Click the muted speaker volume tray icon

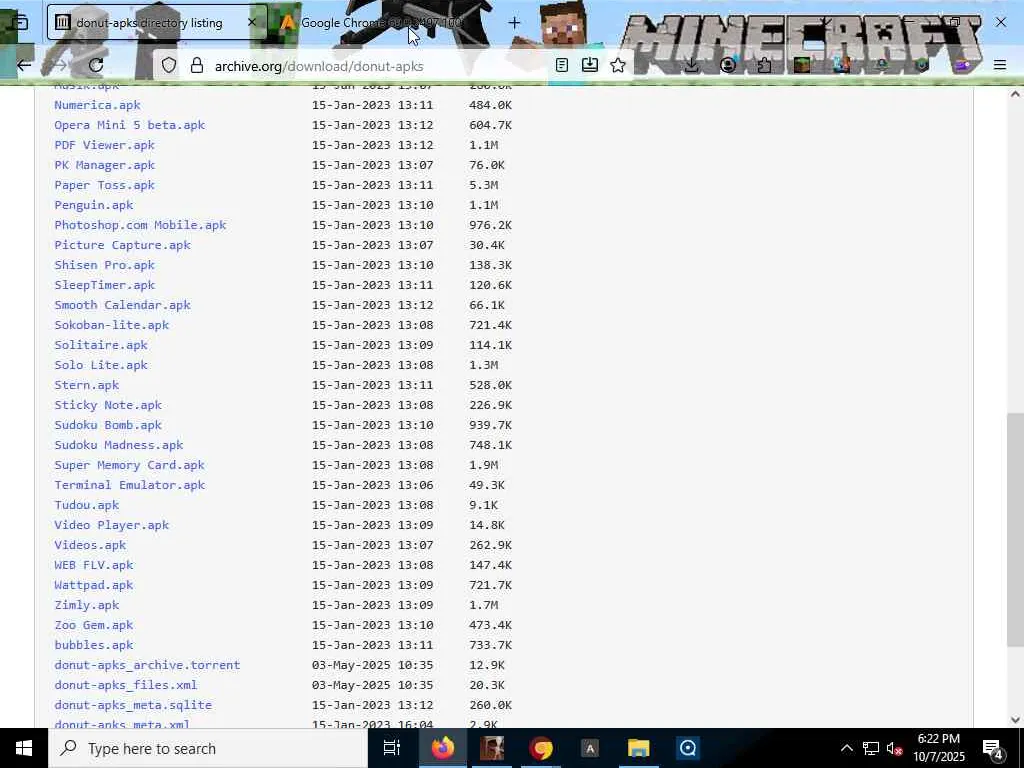click(x=894, y=748)
